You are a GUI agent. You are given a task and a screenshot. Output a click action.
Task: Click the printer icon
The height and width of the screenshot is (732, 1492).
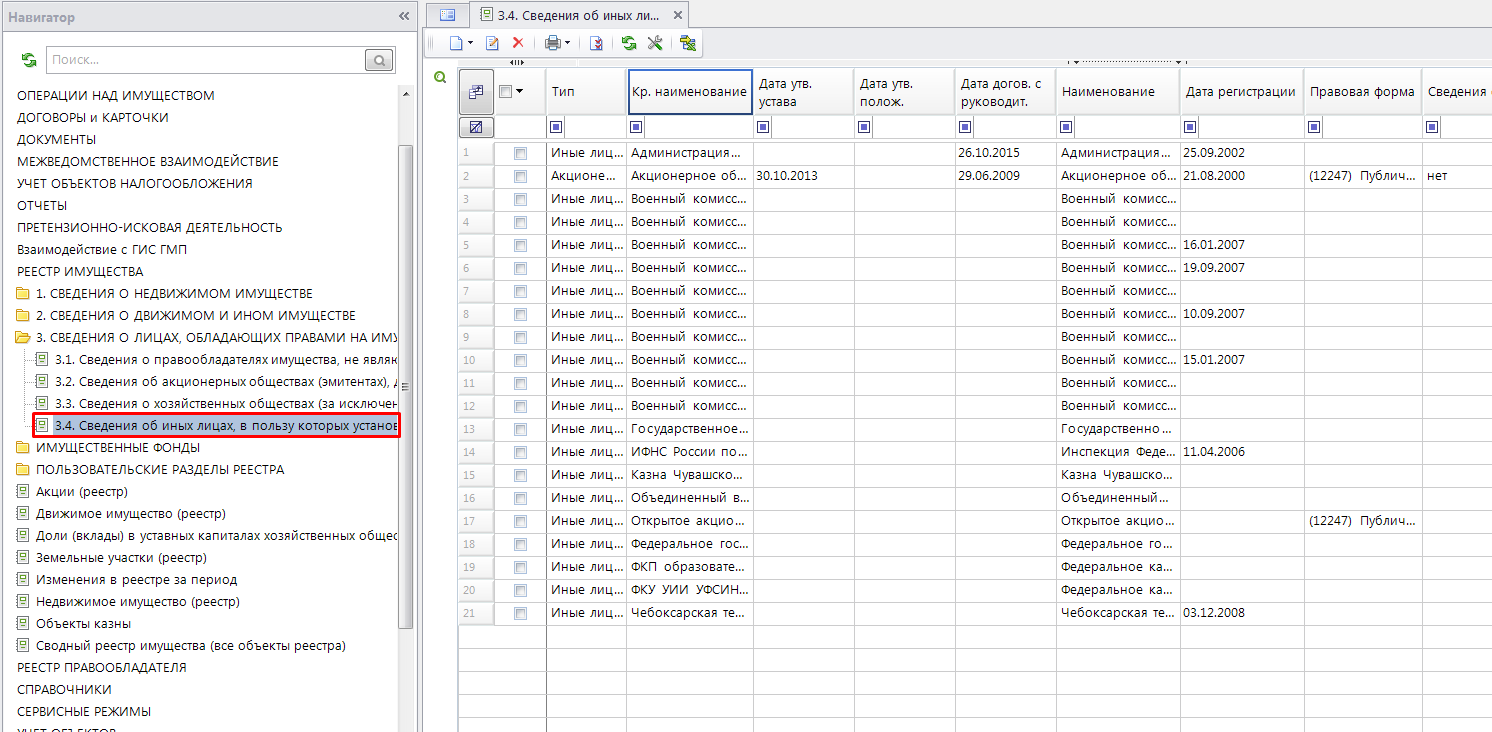[x=552, y=43]
